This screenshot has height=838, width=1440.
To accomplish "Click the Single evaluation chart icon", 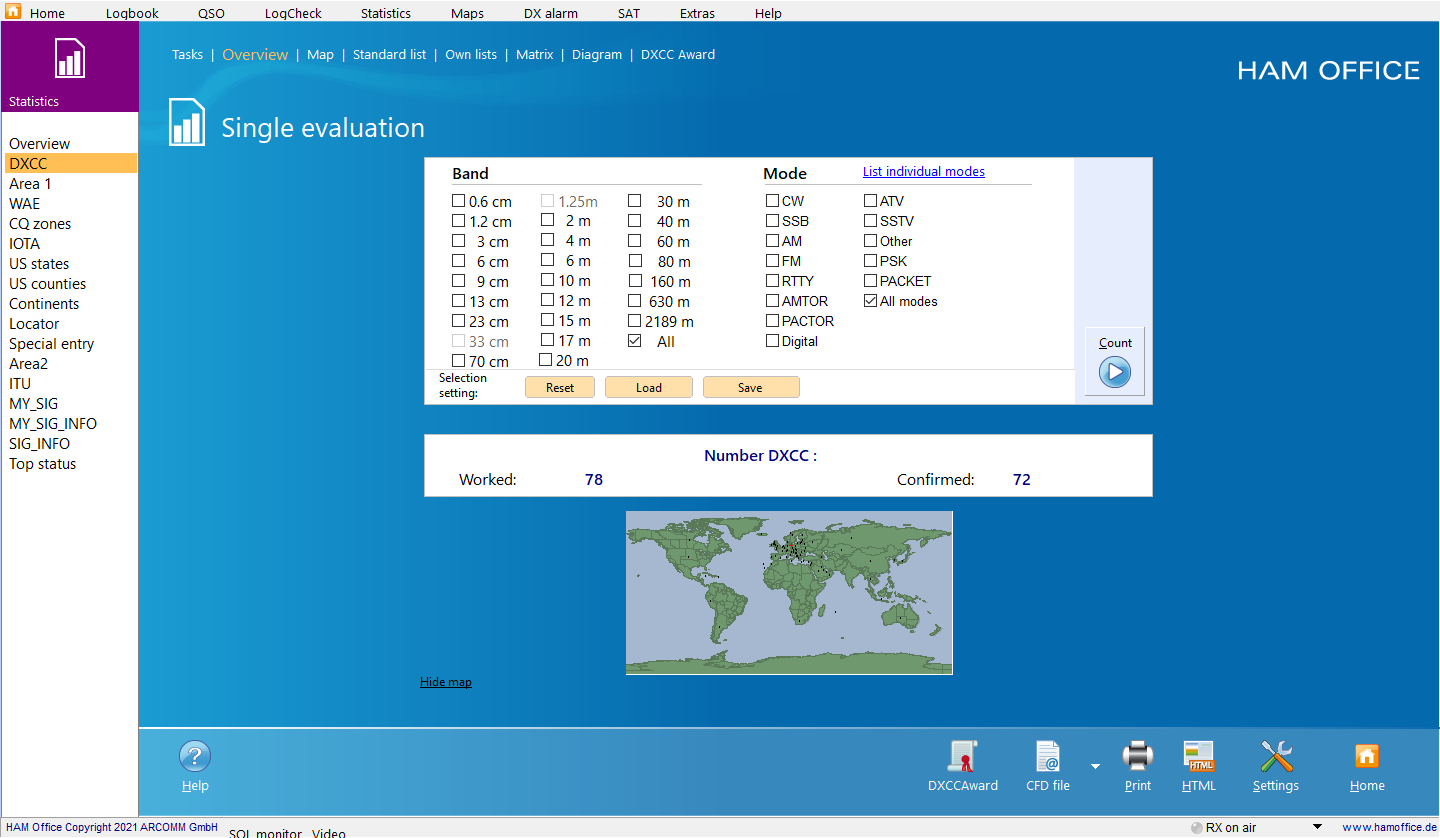I will (187, 122).
